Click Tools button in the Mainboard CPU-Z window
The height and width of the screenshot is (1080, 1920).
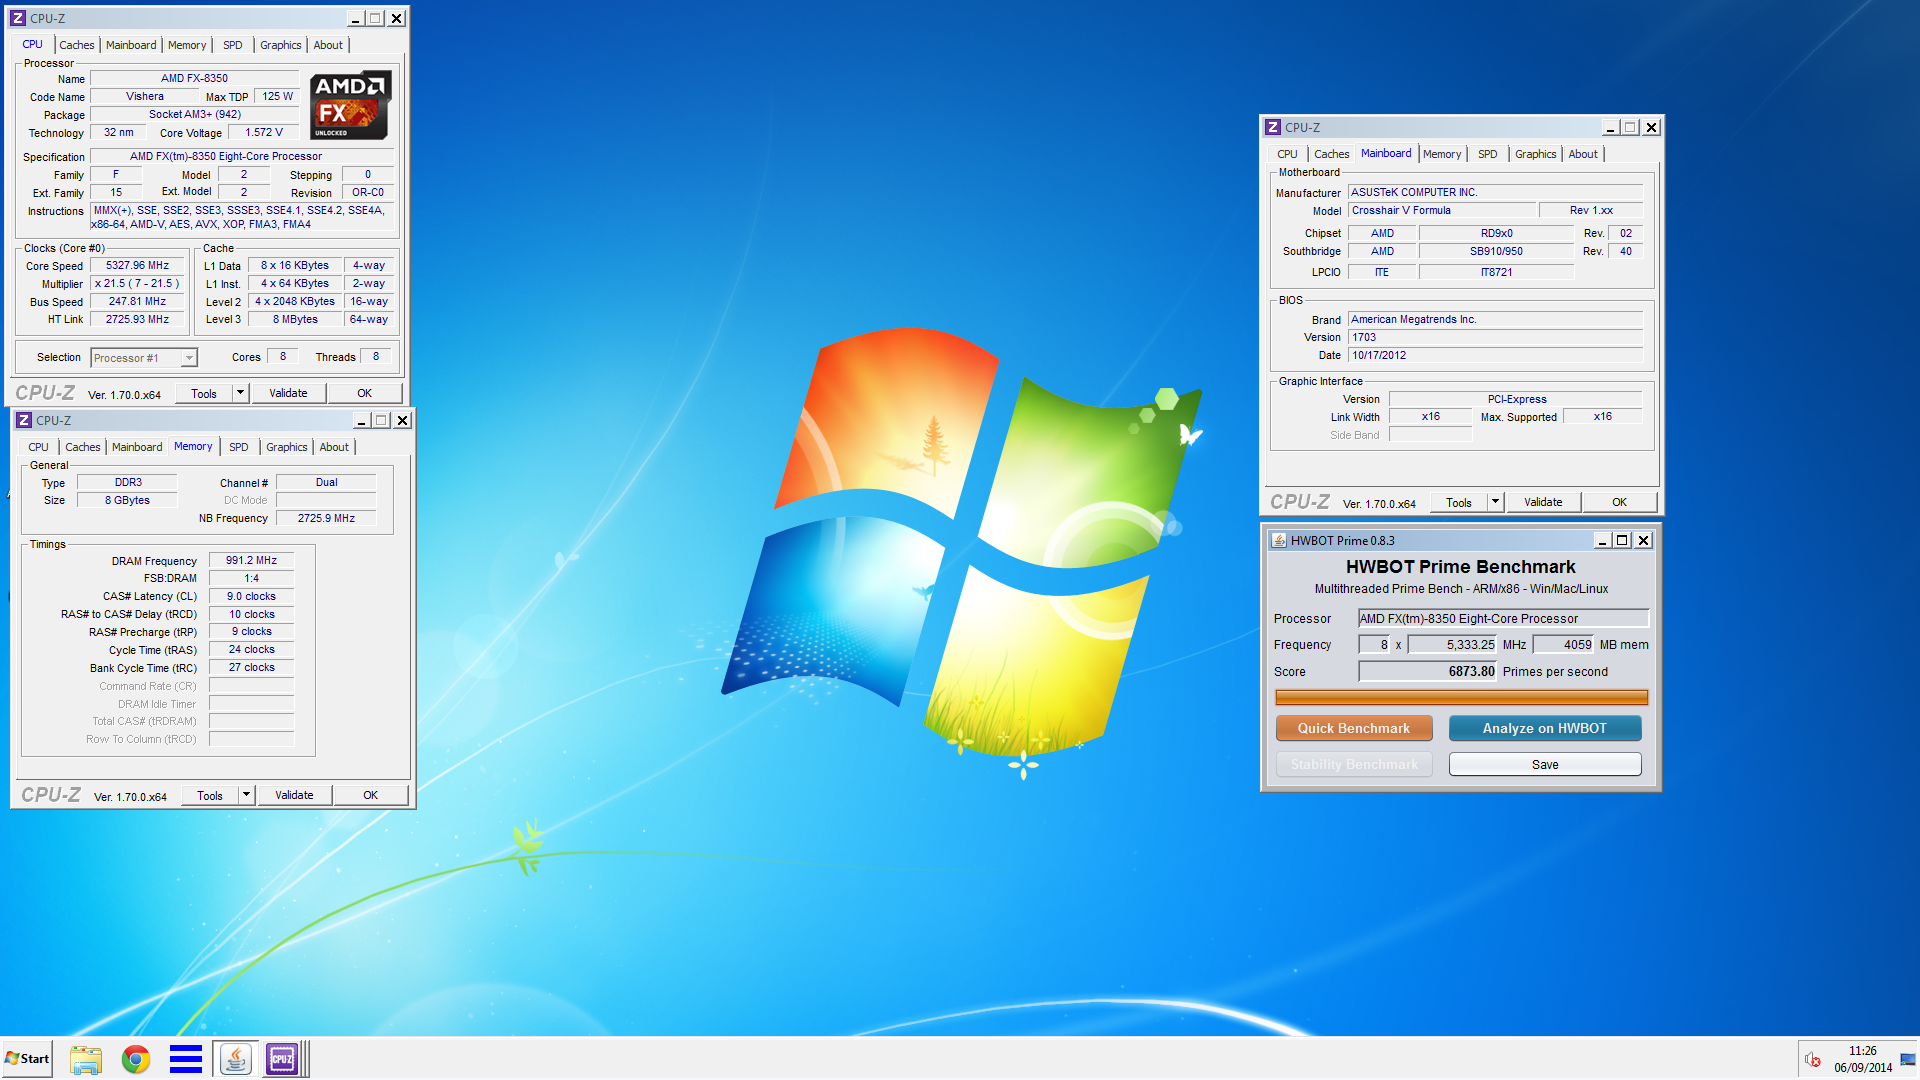click(1459, 502)
